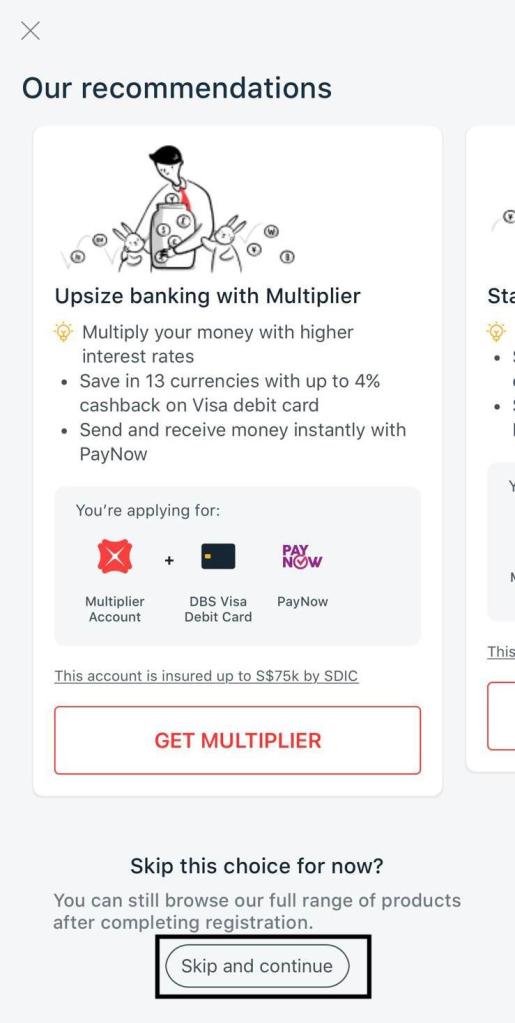515x1023 pixels.
Task: Open the SDIC insured up to S$75k link
Action: (x=206, y=676)
